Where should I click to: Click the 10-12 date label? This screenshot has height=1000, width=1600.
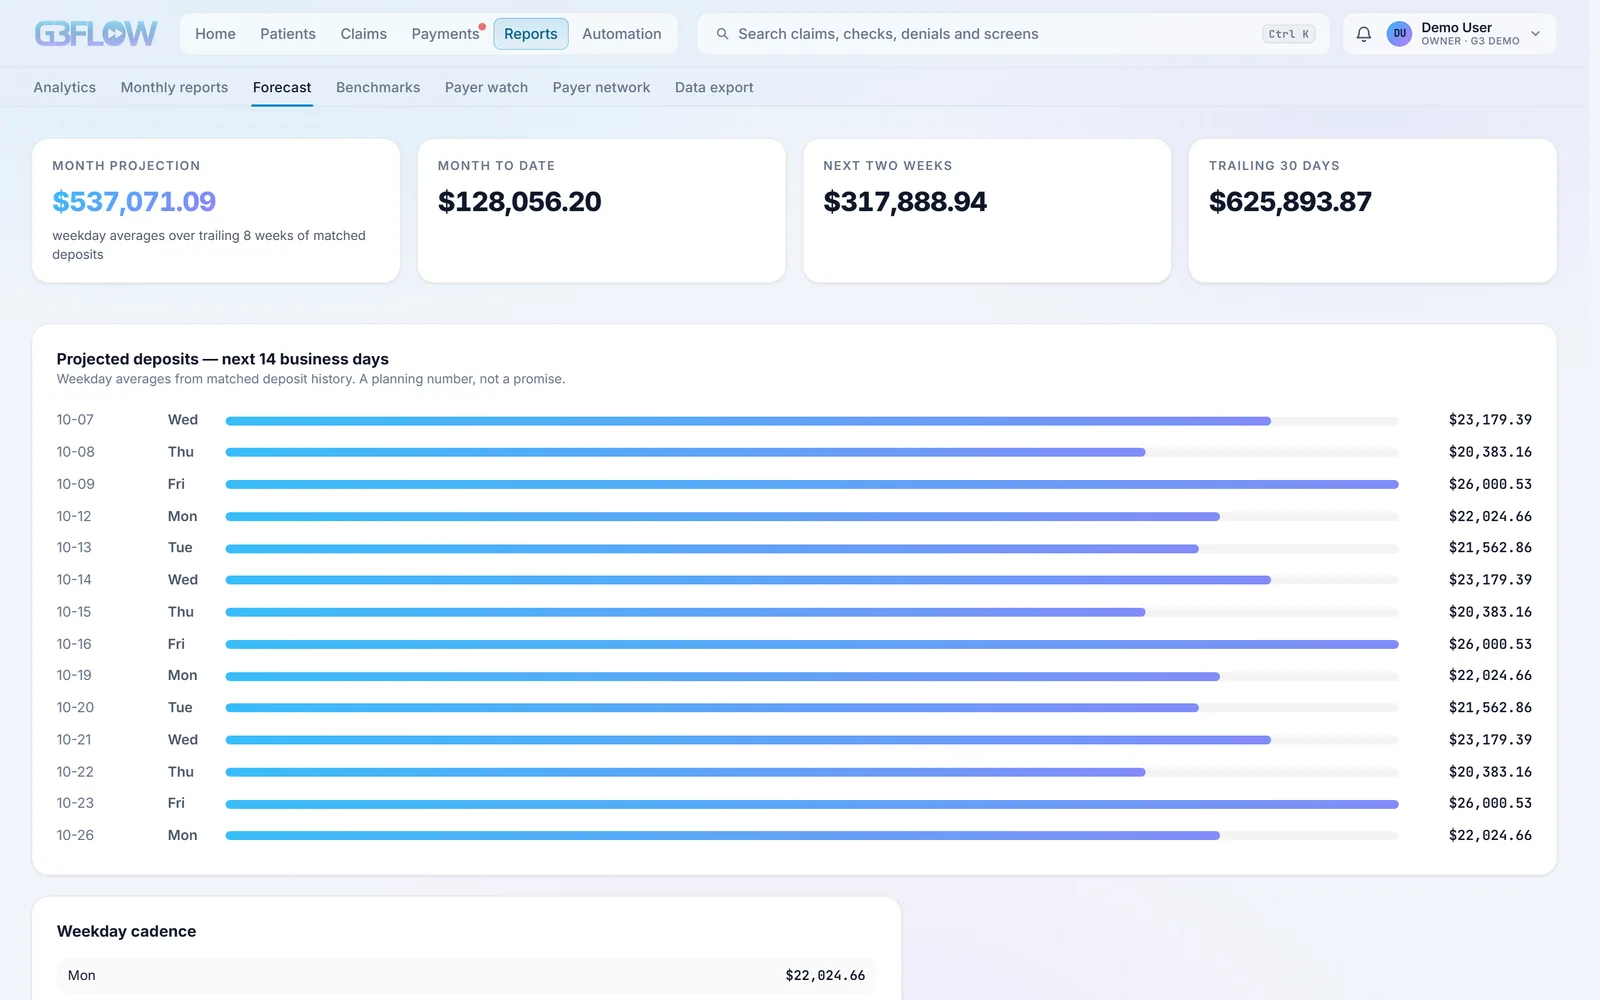click(x=74, y=517)
